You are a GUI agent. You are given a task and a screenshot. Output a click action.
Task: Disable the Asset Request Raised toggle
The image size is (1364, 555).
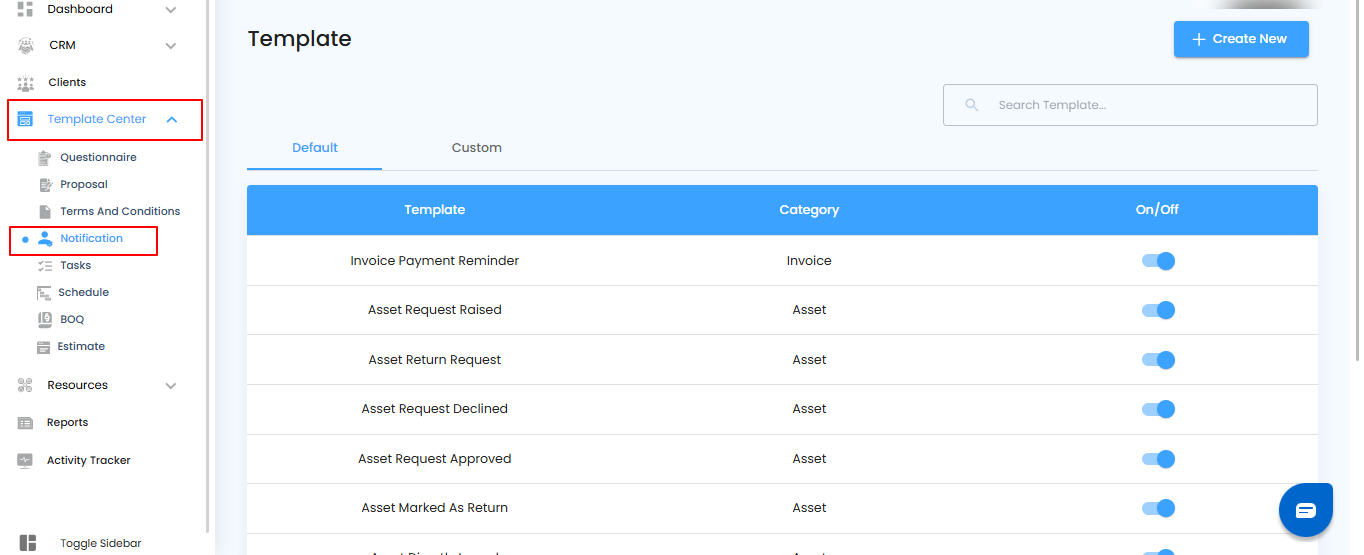tap(1158, 310)
